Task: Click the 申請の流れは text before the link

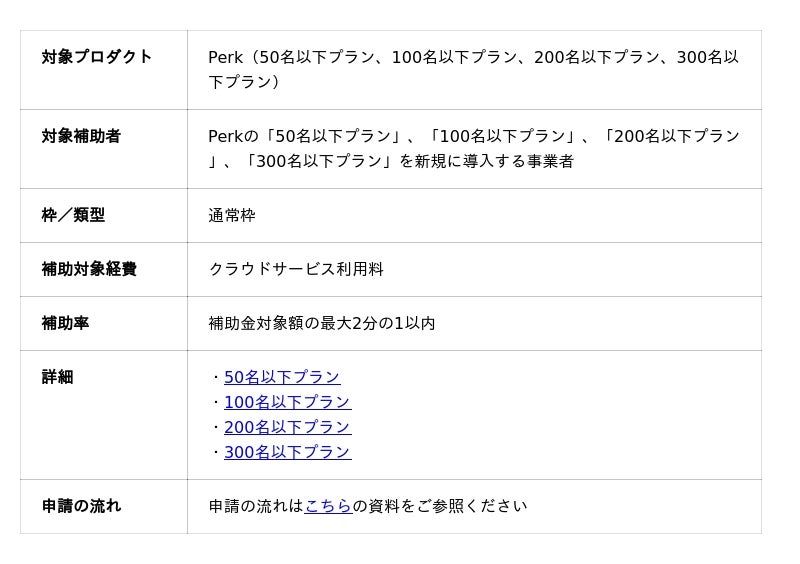Action: [x=256, y=506]
